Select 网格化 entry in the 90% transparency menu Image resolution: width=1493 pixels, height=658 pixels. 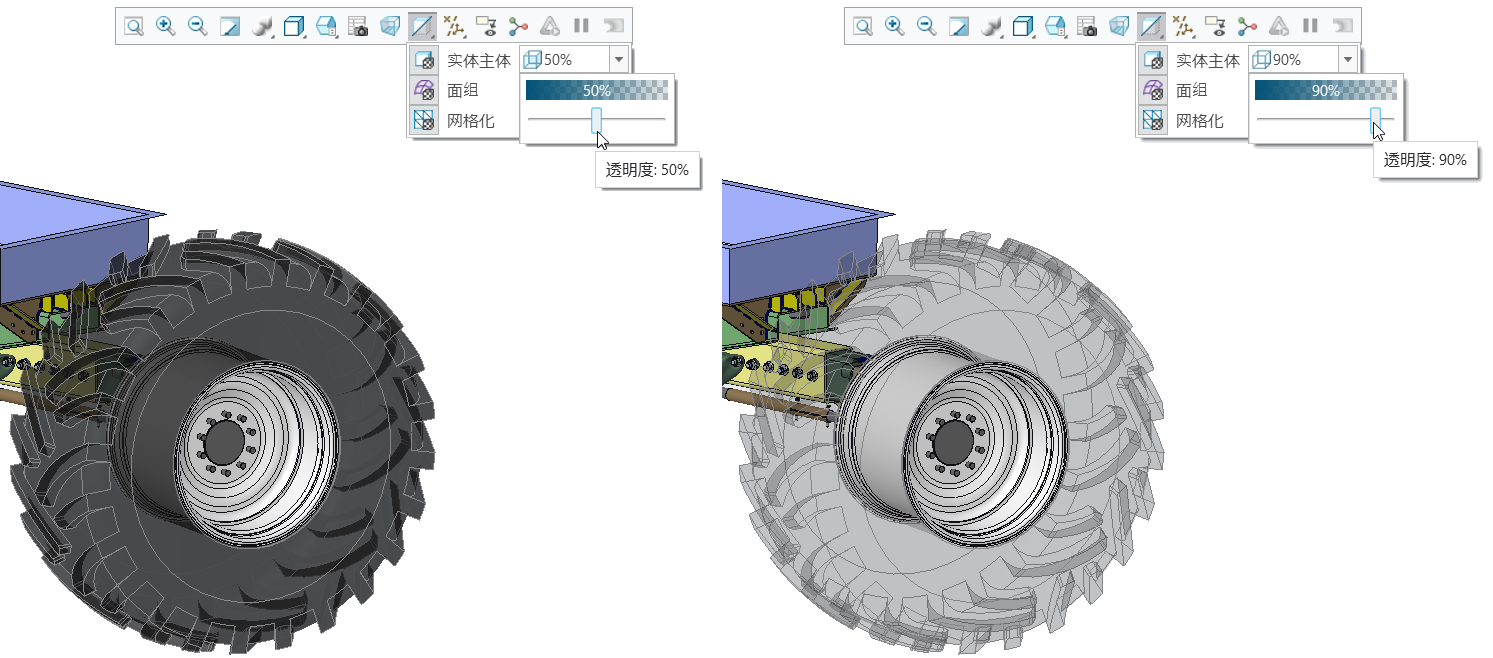(x=1199, y=121)
